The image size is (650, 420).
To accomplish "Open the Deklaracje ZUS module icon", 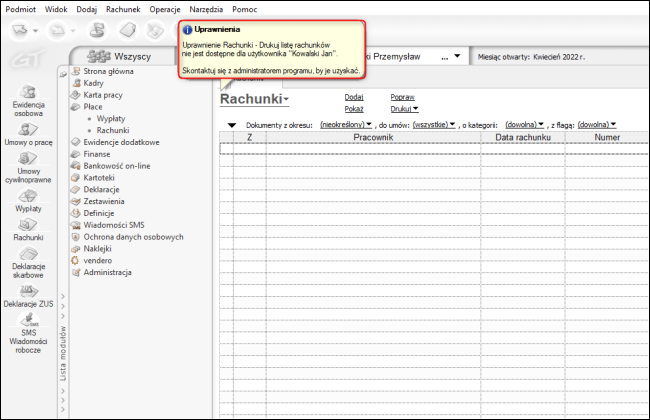I will coord(28,291).
